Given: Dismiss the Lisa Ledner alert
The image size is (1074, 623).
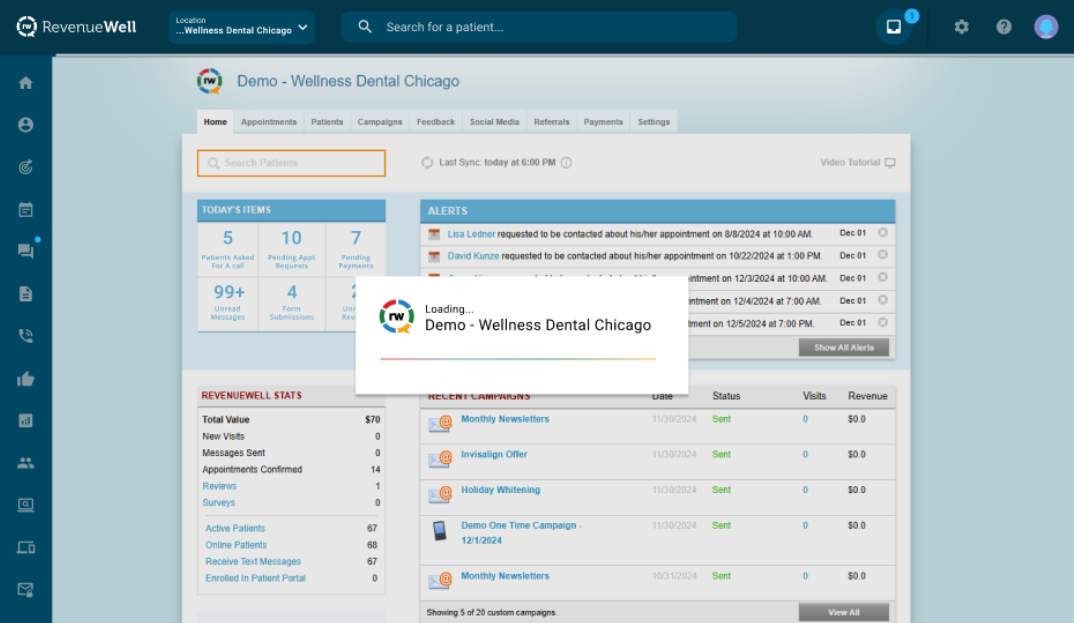Looking at the screenshot, I should click(x=883, y=233).
